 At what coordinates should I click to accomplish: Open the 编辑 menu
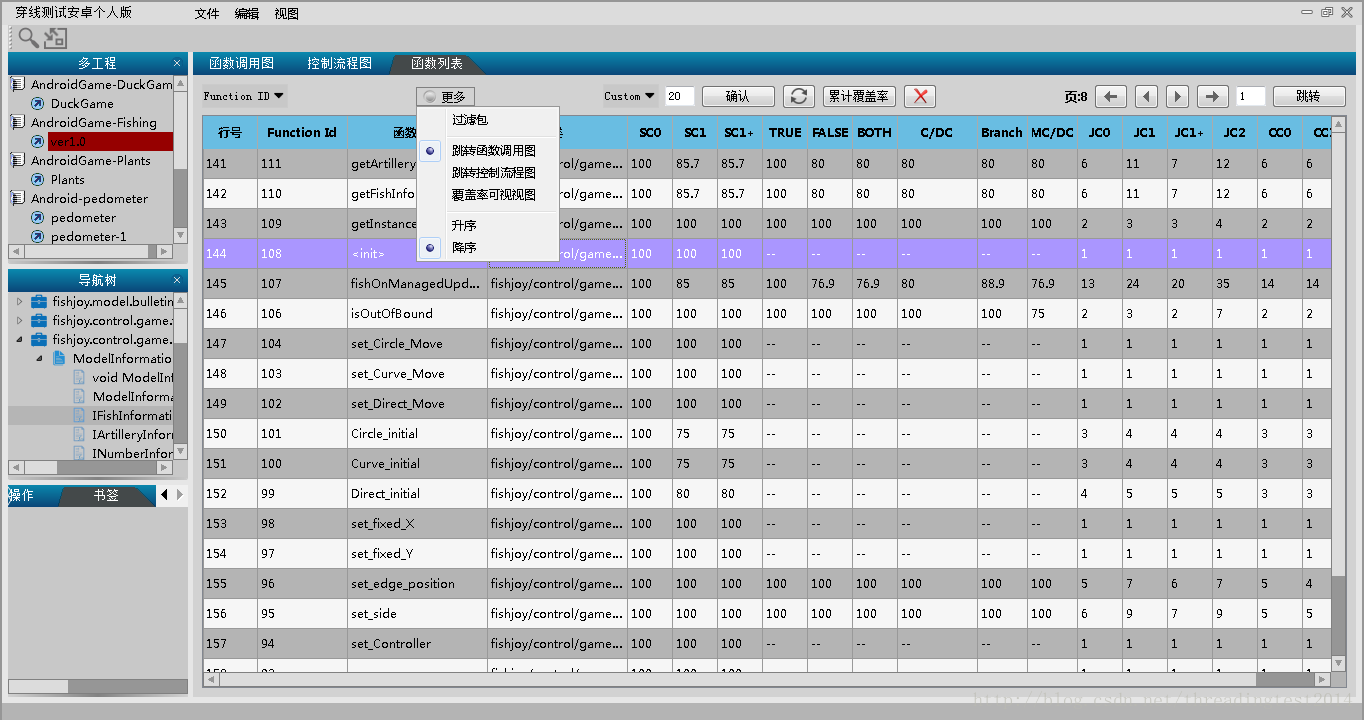247,14
